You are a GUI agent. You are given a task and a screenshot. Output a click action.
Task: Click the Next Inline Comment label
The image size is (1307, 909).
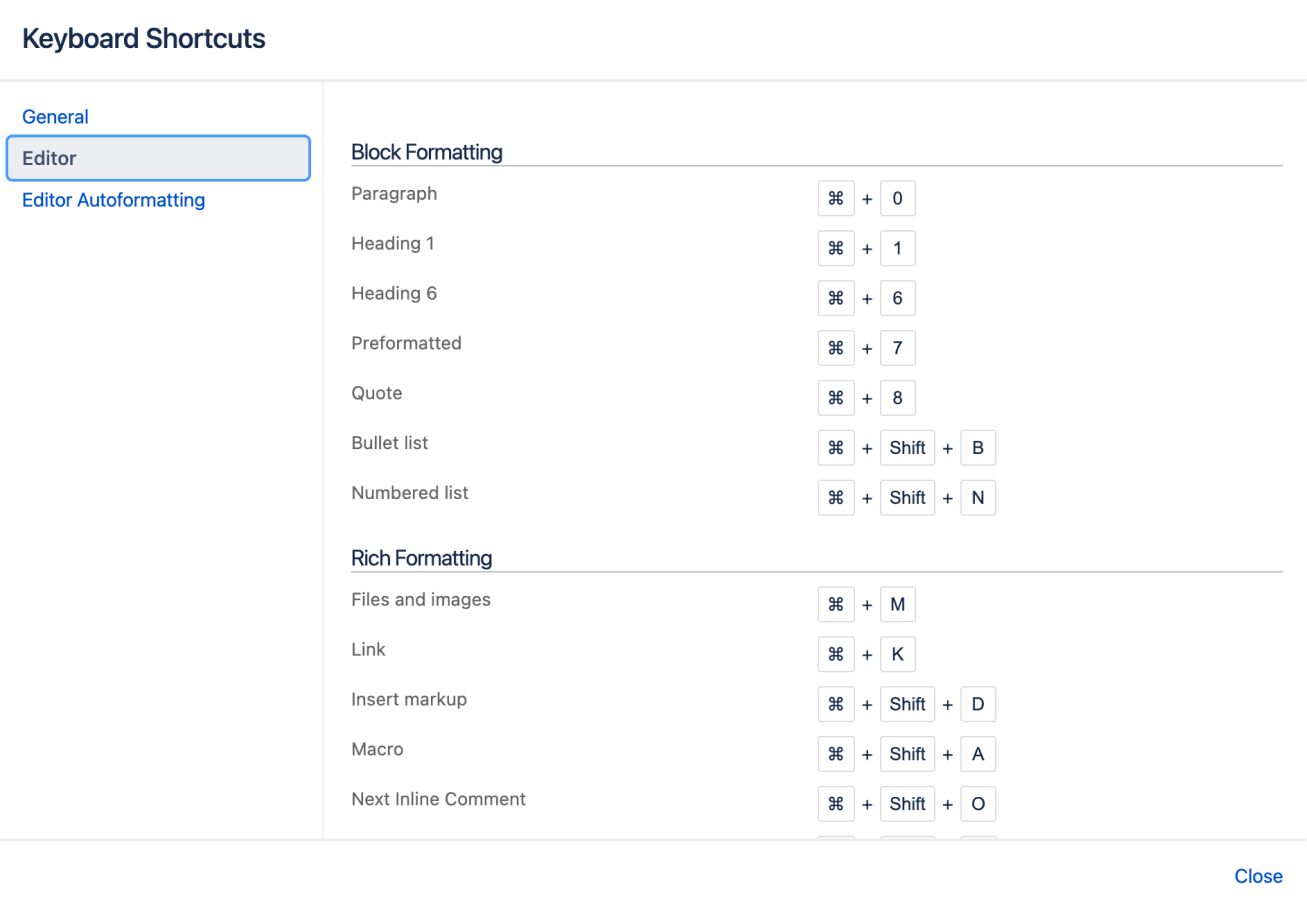[438, 799]
